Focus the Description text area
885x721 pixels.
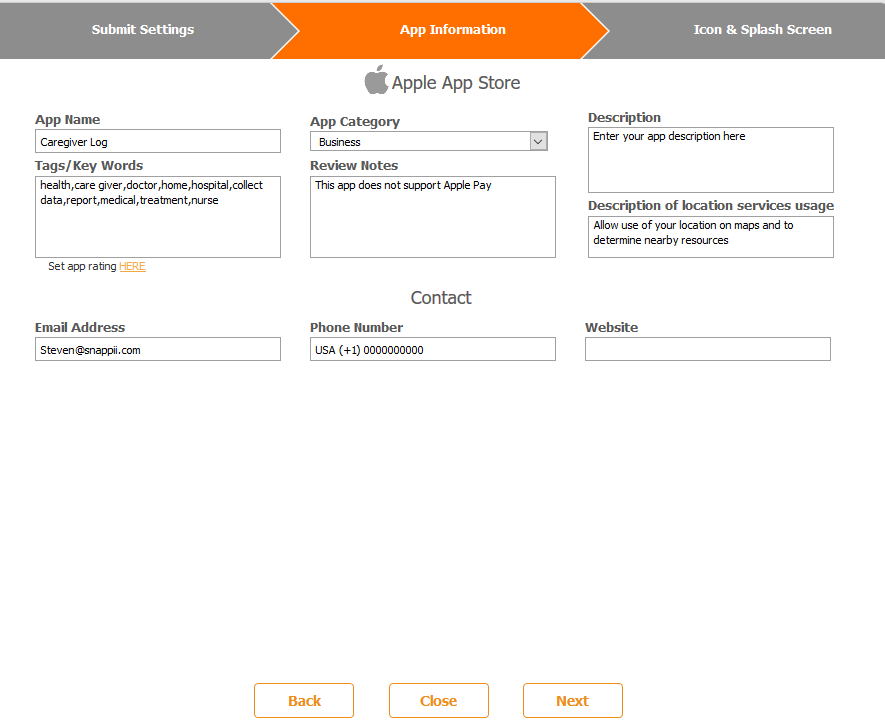(x=711, y=160)
